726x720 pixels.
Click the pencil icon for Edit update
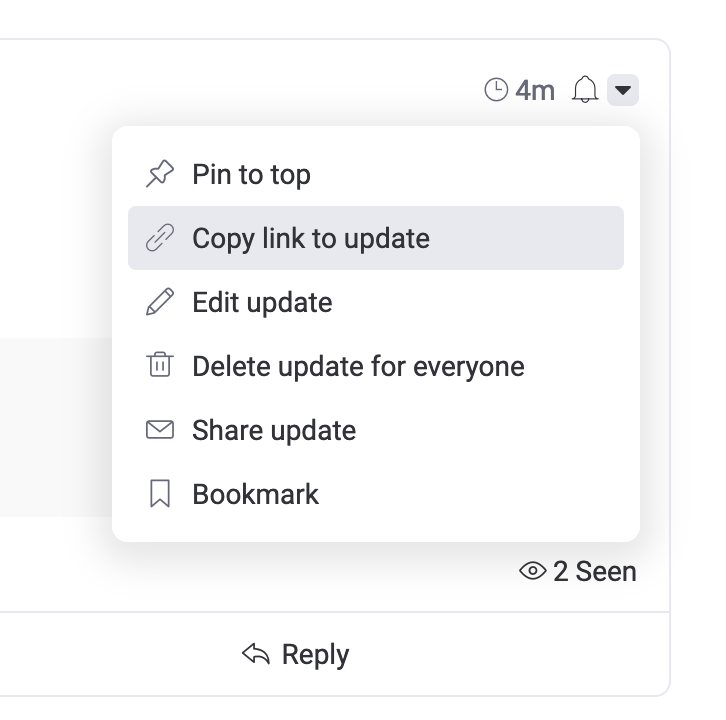pyautogui.click(x=160, y=301)
